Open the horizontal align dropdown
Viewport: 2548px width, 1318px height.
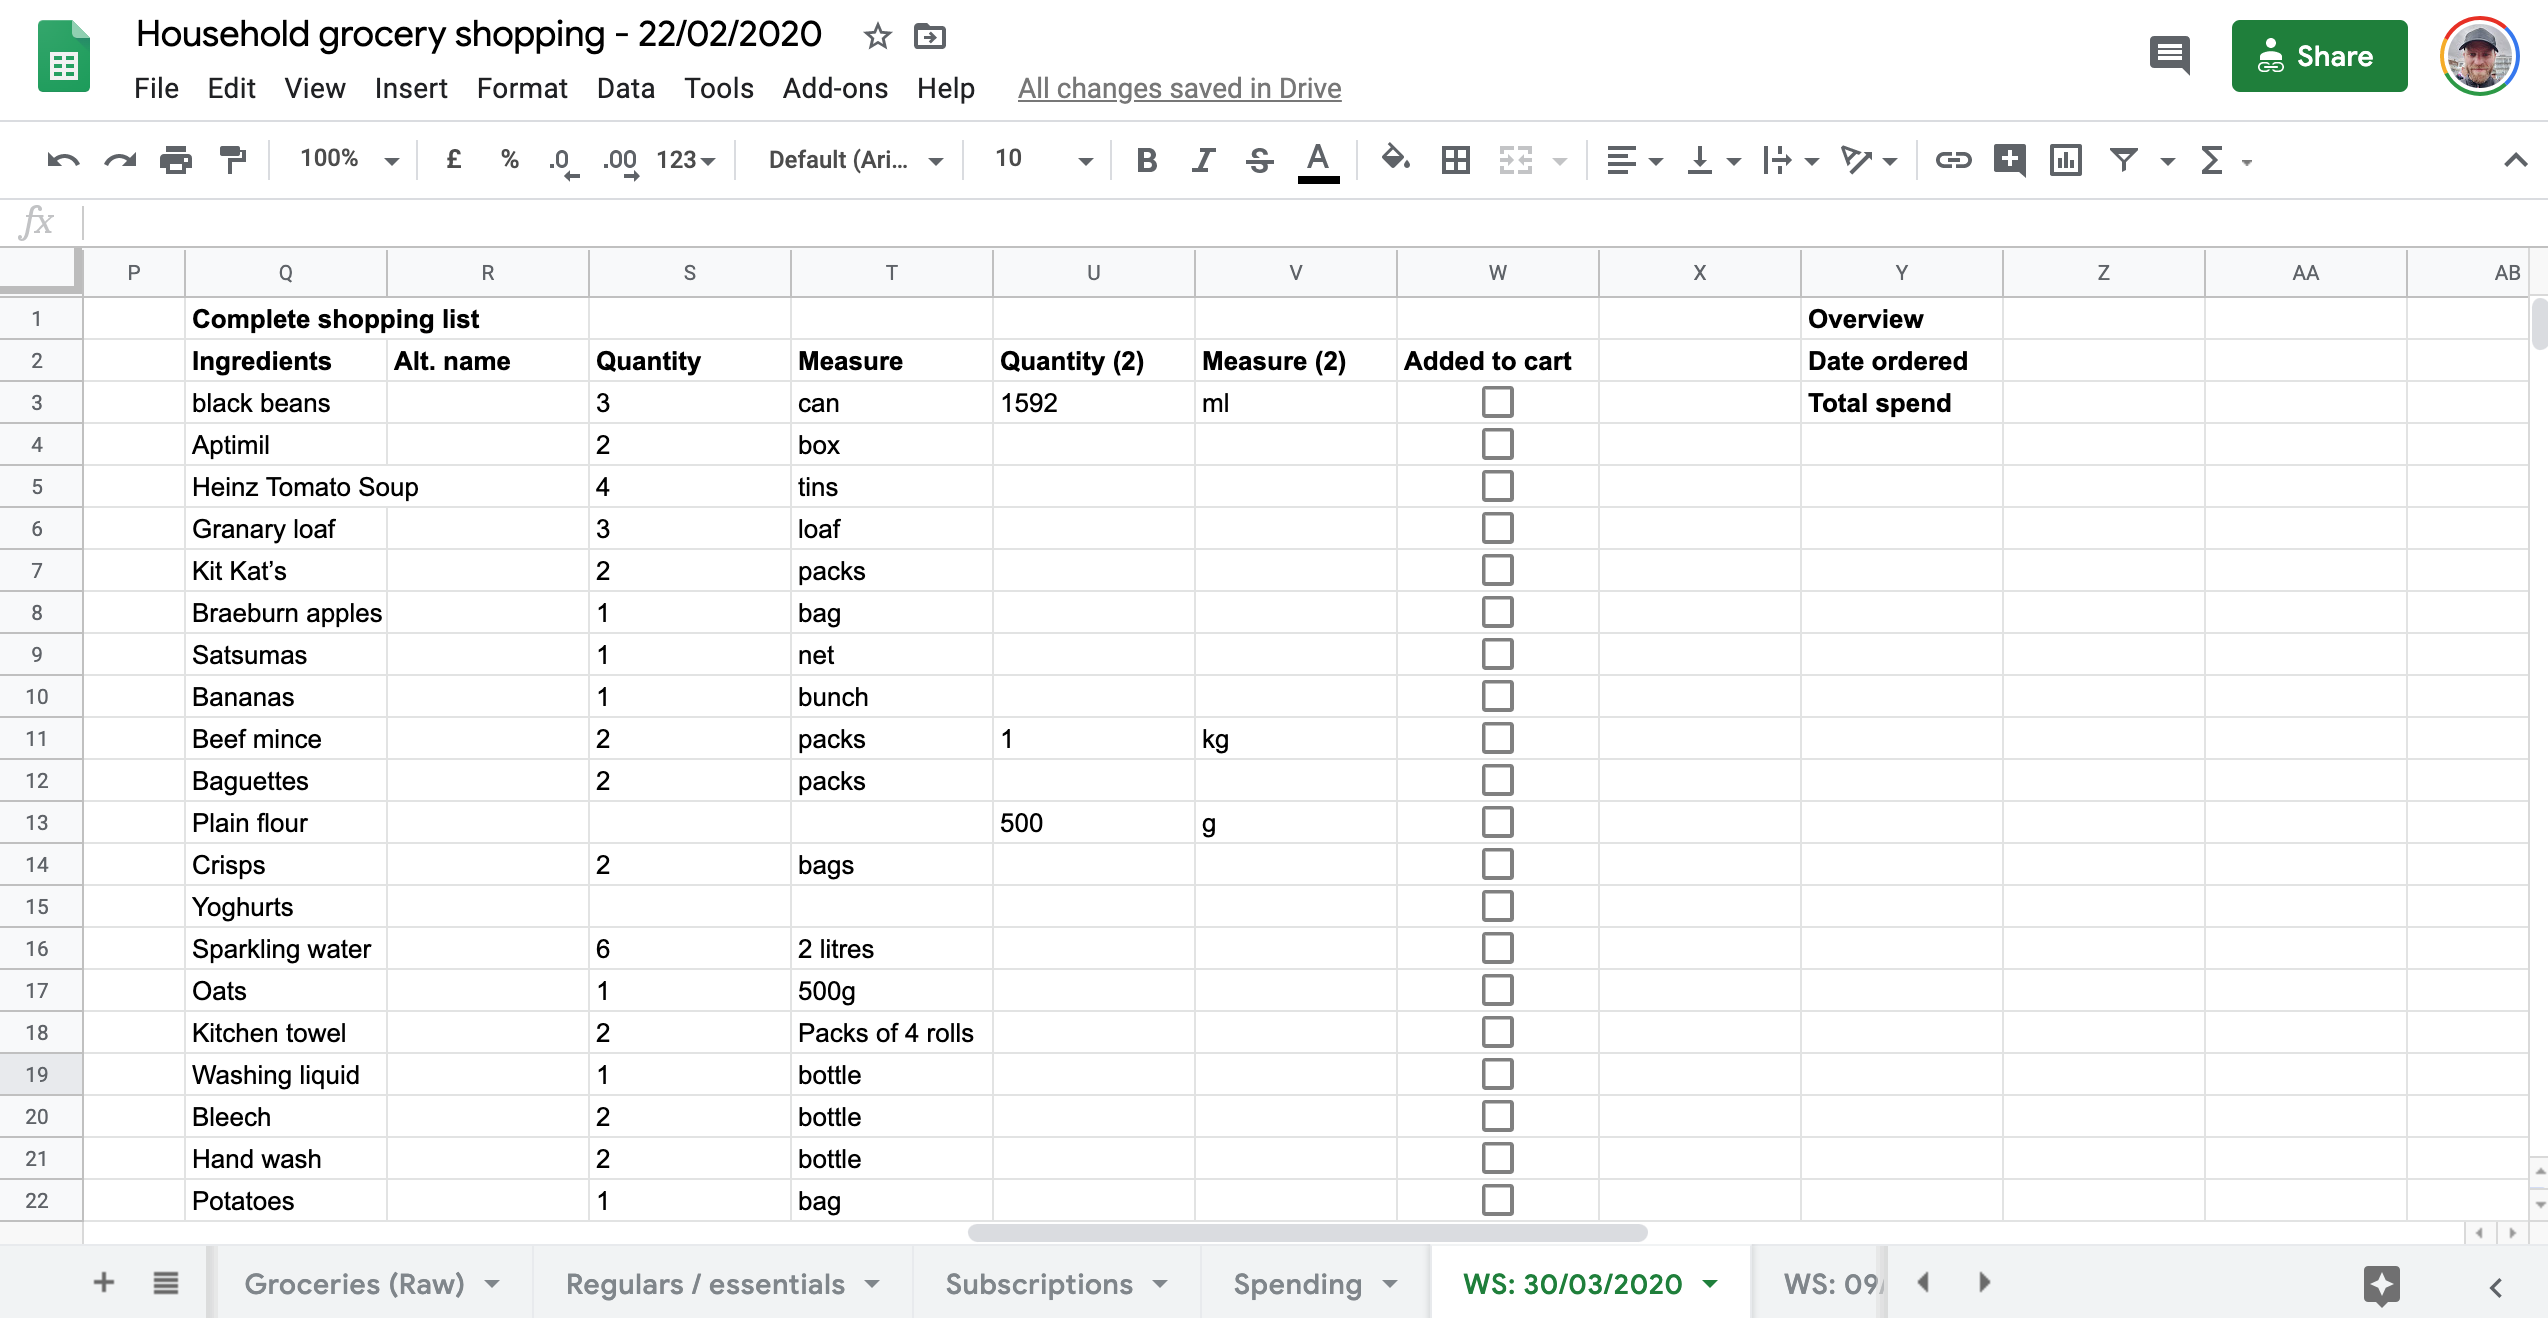point(1633,160)
